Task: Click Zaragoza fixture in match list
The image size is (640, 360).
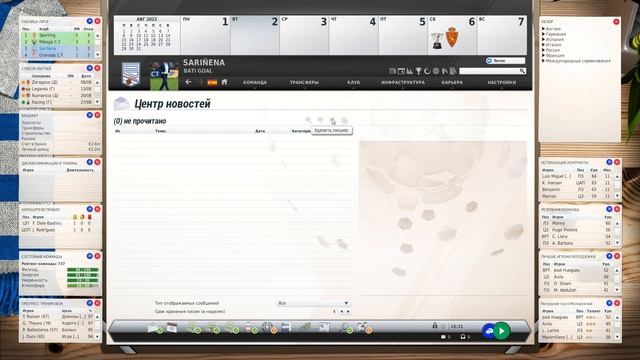Action: [58, 82]
